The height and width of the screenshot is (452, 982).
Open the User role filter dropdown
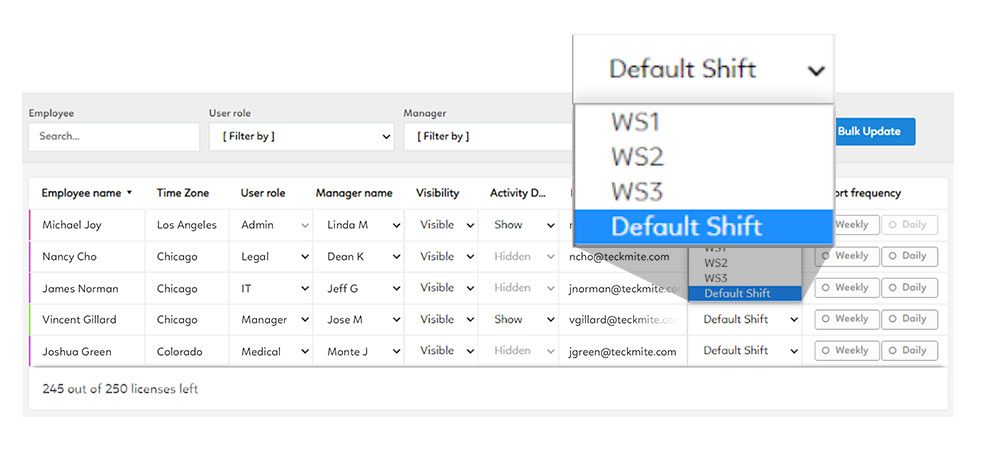tap(301, 136)
